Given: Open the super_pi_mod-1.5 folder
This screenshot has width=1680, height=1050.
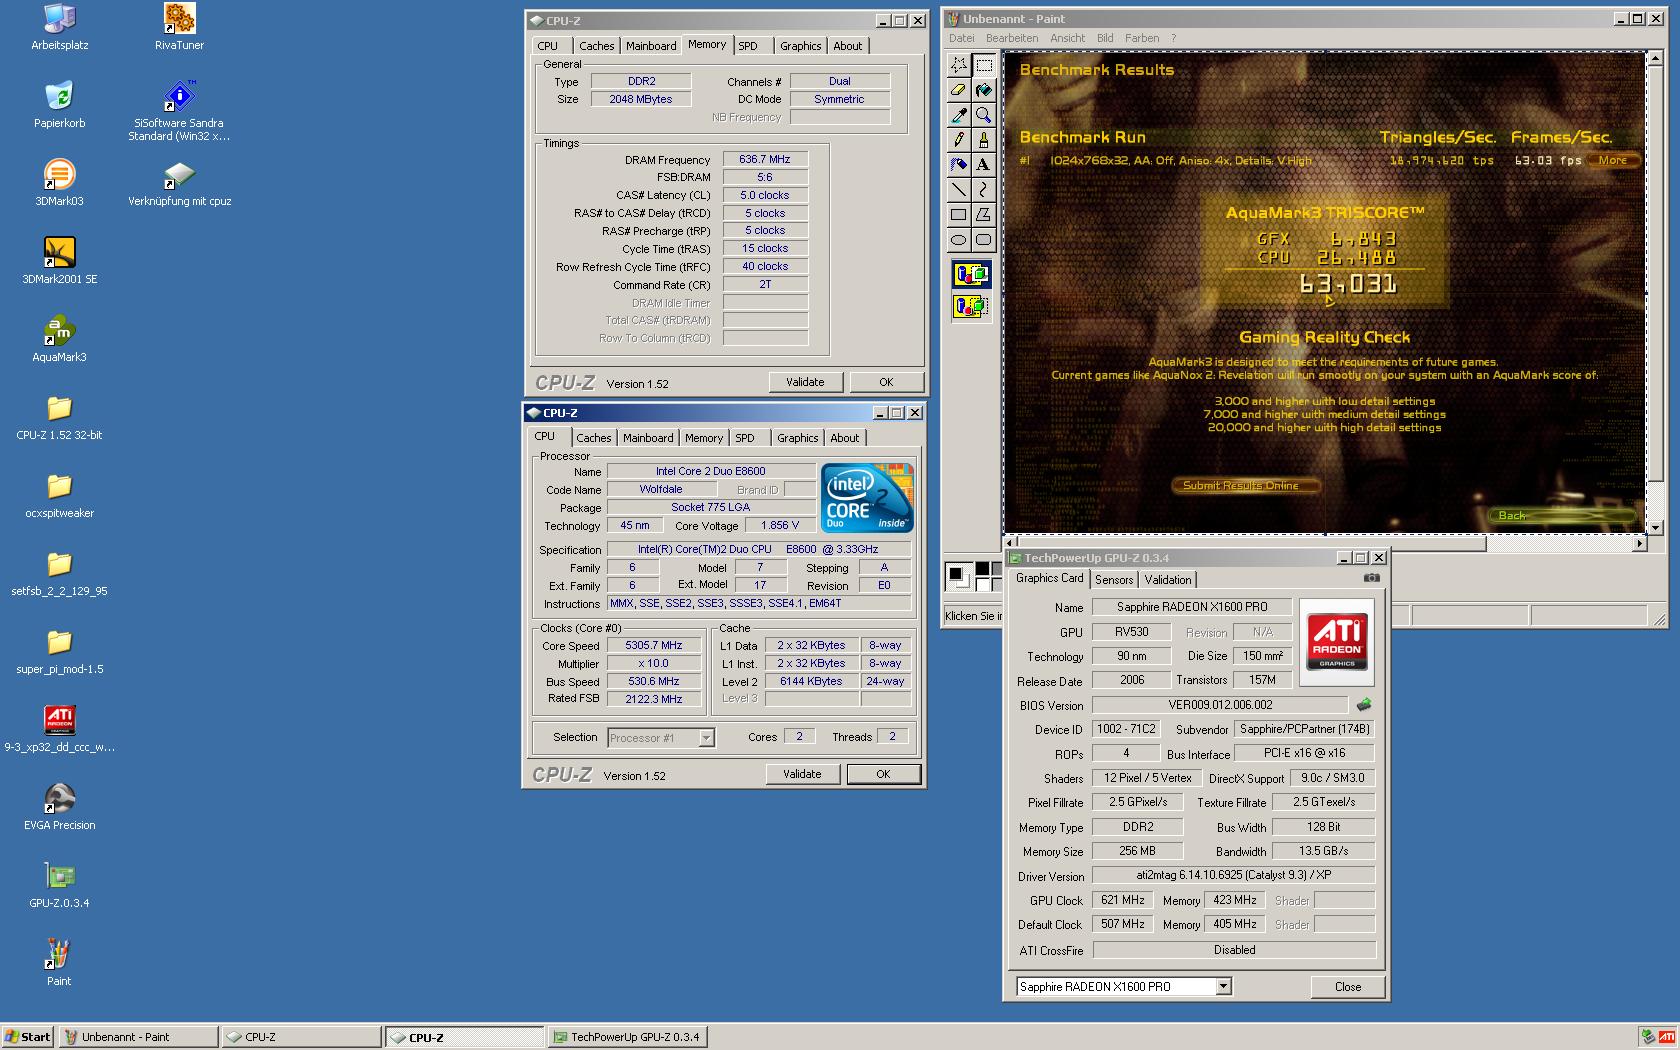Looking at the screenshot, I should click(59, 650).
